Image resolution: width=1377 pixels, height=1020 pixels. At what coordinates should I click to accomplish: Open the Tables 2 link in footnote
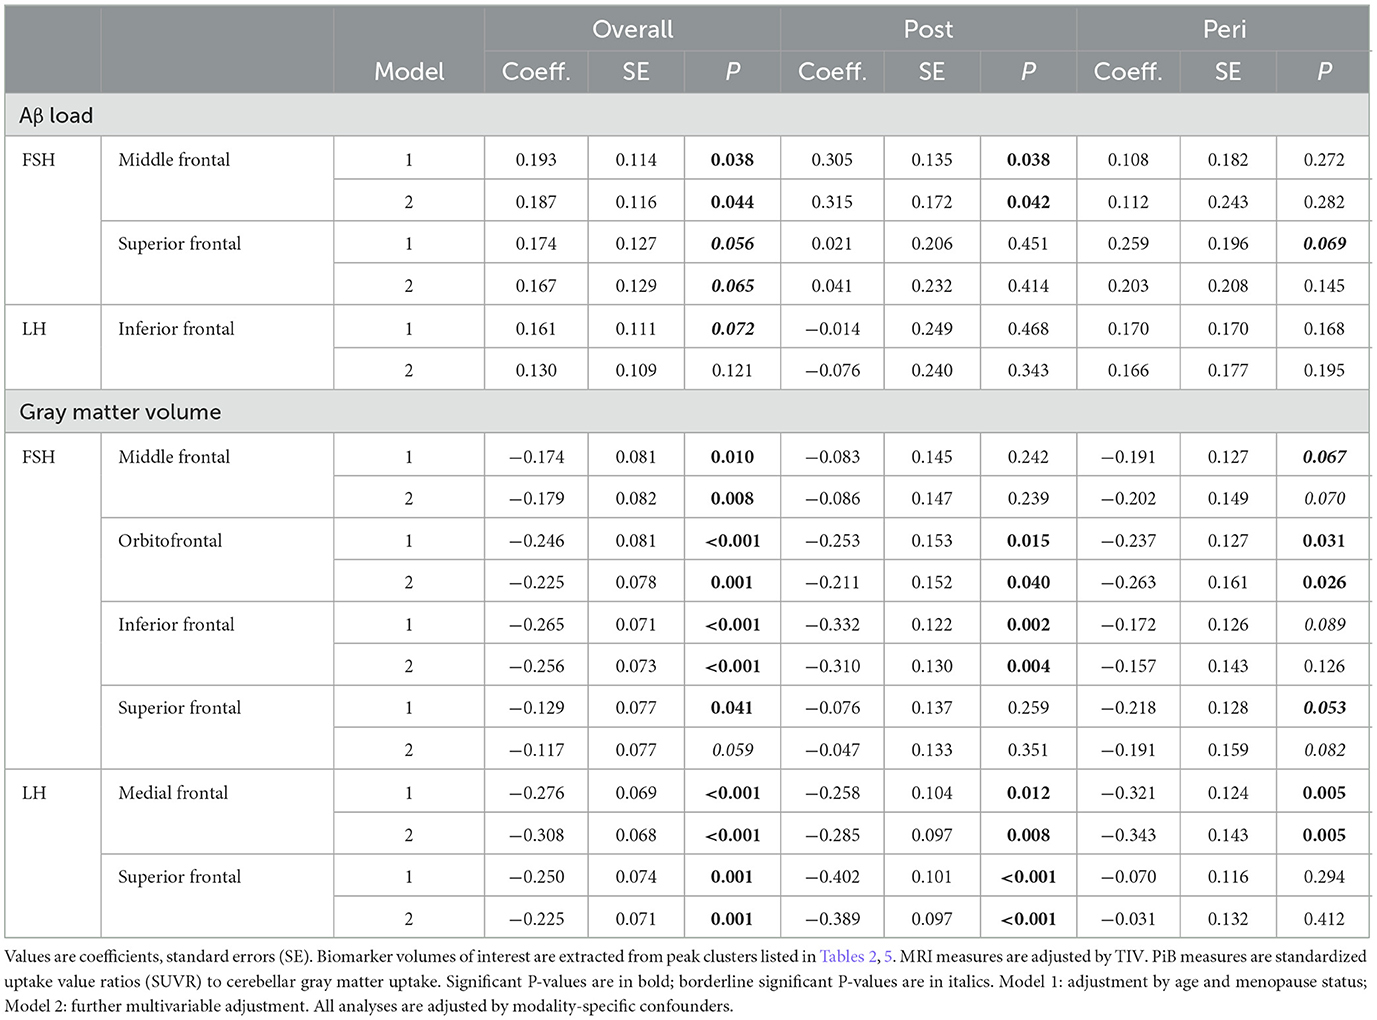pyautogui.click(x=847, y=956)
